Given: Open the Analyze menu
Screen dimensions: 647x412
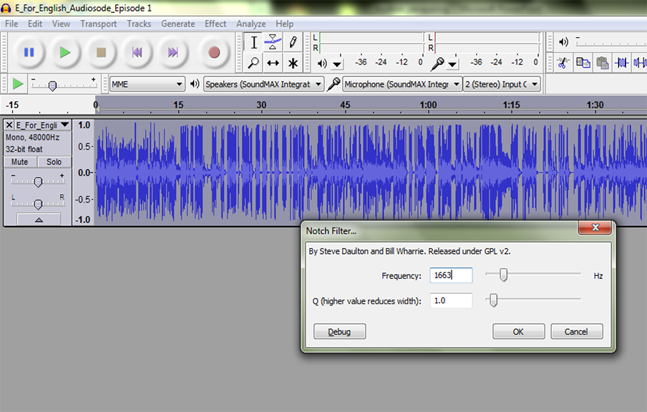Looking at the screenshot, I should pyautogui.click(x=251, y=23).
